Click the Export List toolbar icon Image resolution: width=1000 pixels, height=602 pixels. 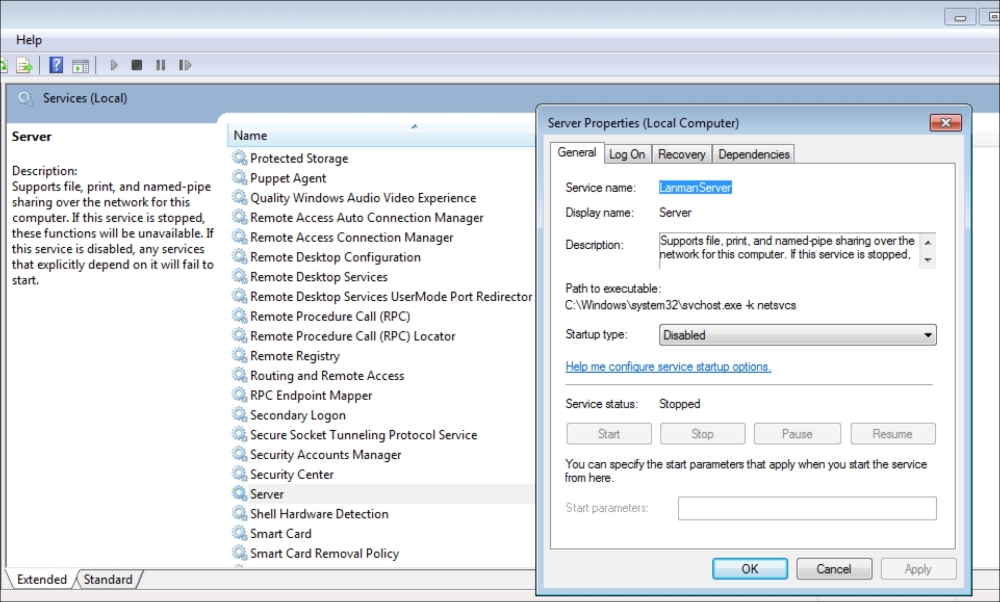24,66
